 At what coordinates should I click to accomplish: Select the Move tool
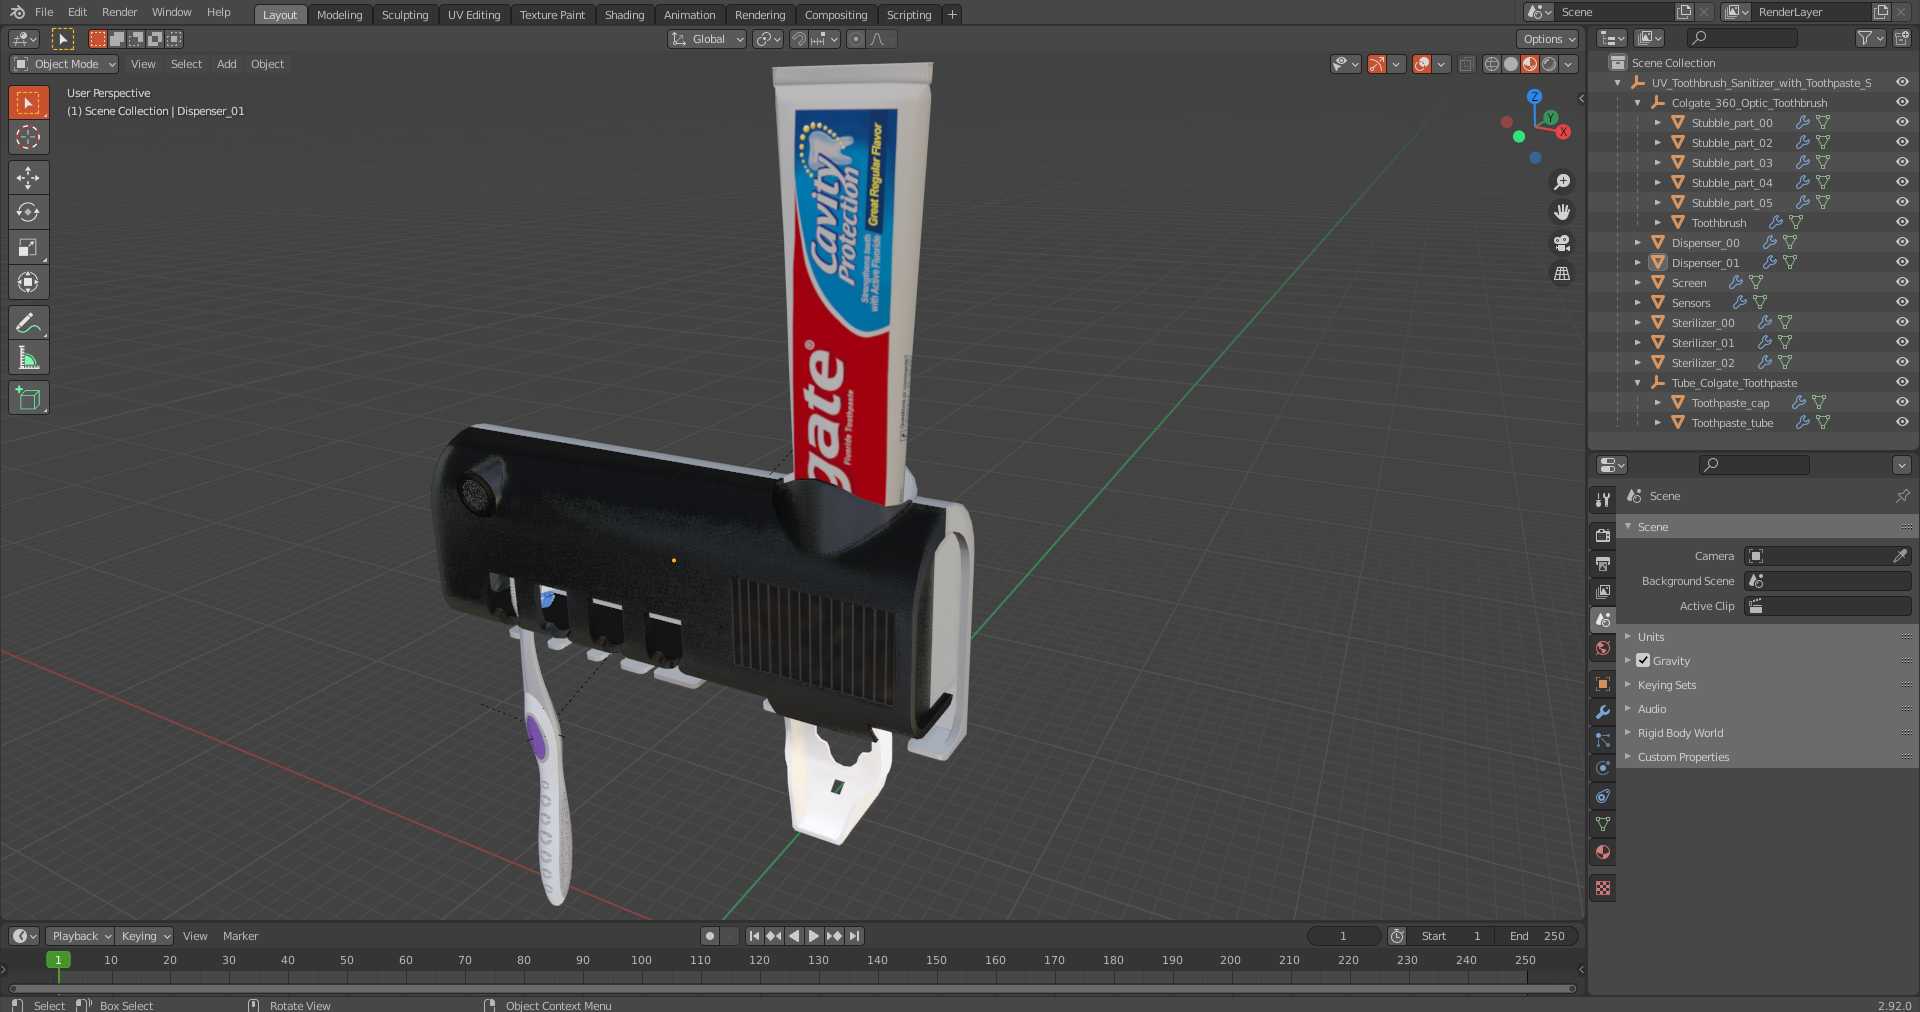point(28,178)
